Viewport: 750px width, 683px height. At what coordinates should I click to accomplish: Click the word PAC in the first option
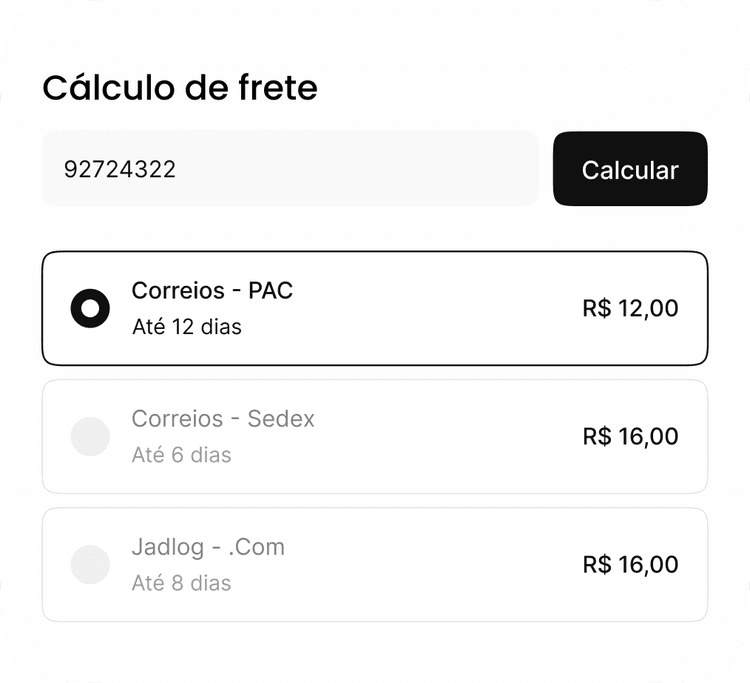pos(271,291)
